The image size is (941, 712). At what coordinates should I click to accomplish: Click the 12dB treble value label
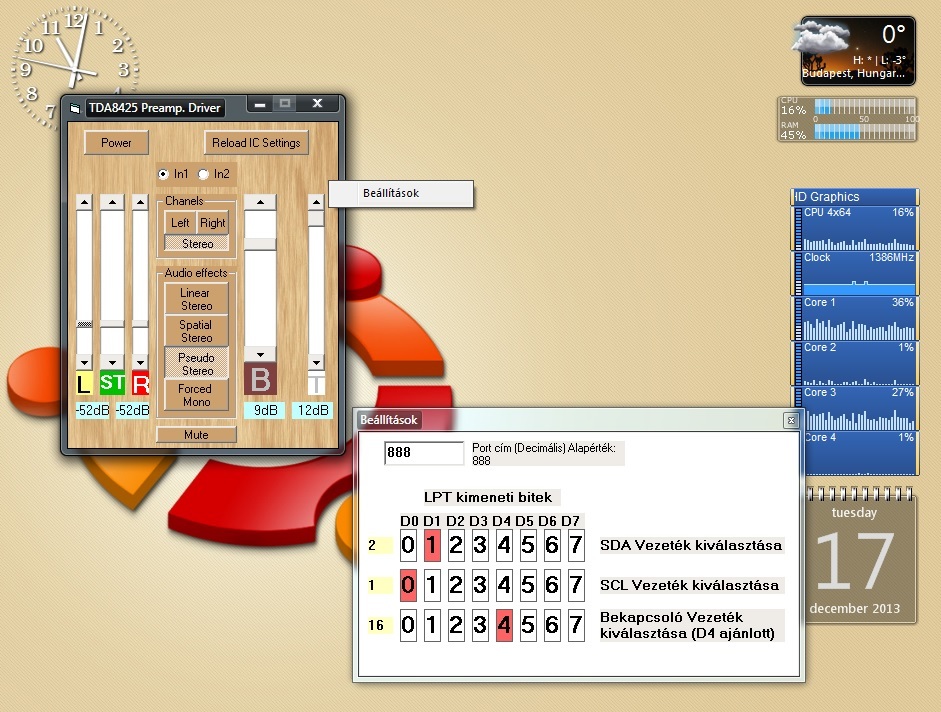[313, 411]
